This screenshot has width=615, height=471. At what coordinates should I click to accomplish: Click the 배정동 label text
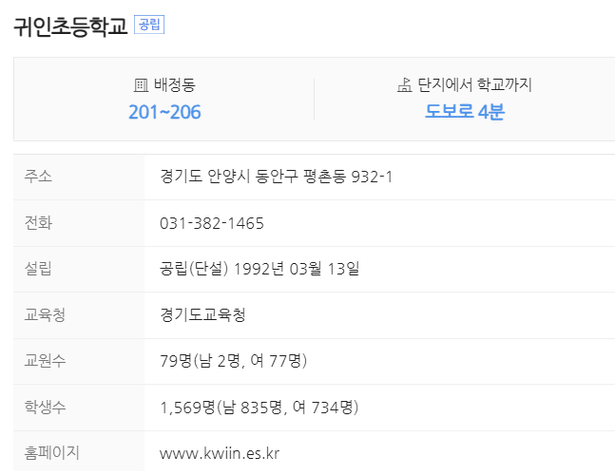tap(175, 85)
